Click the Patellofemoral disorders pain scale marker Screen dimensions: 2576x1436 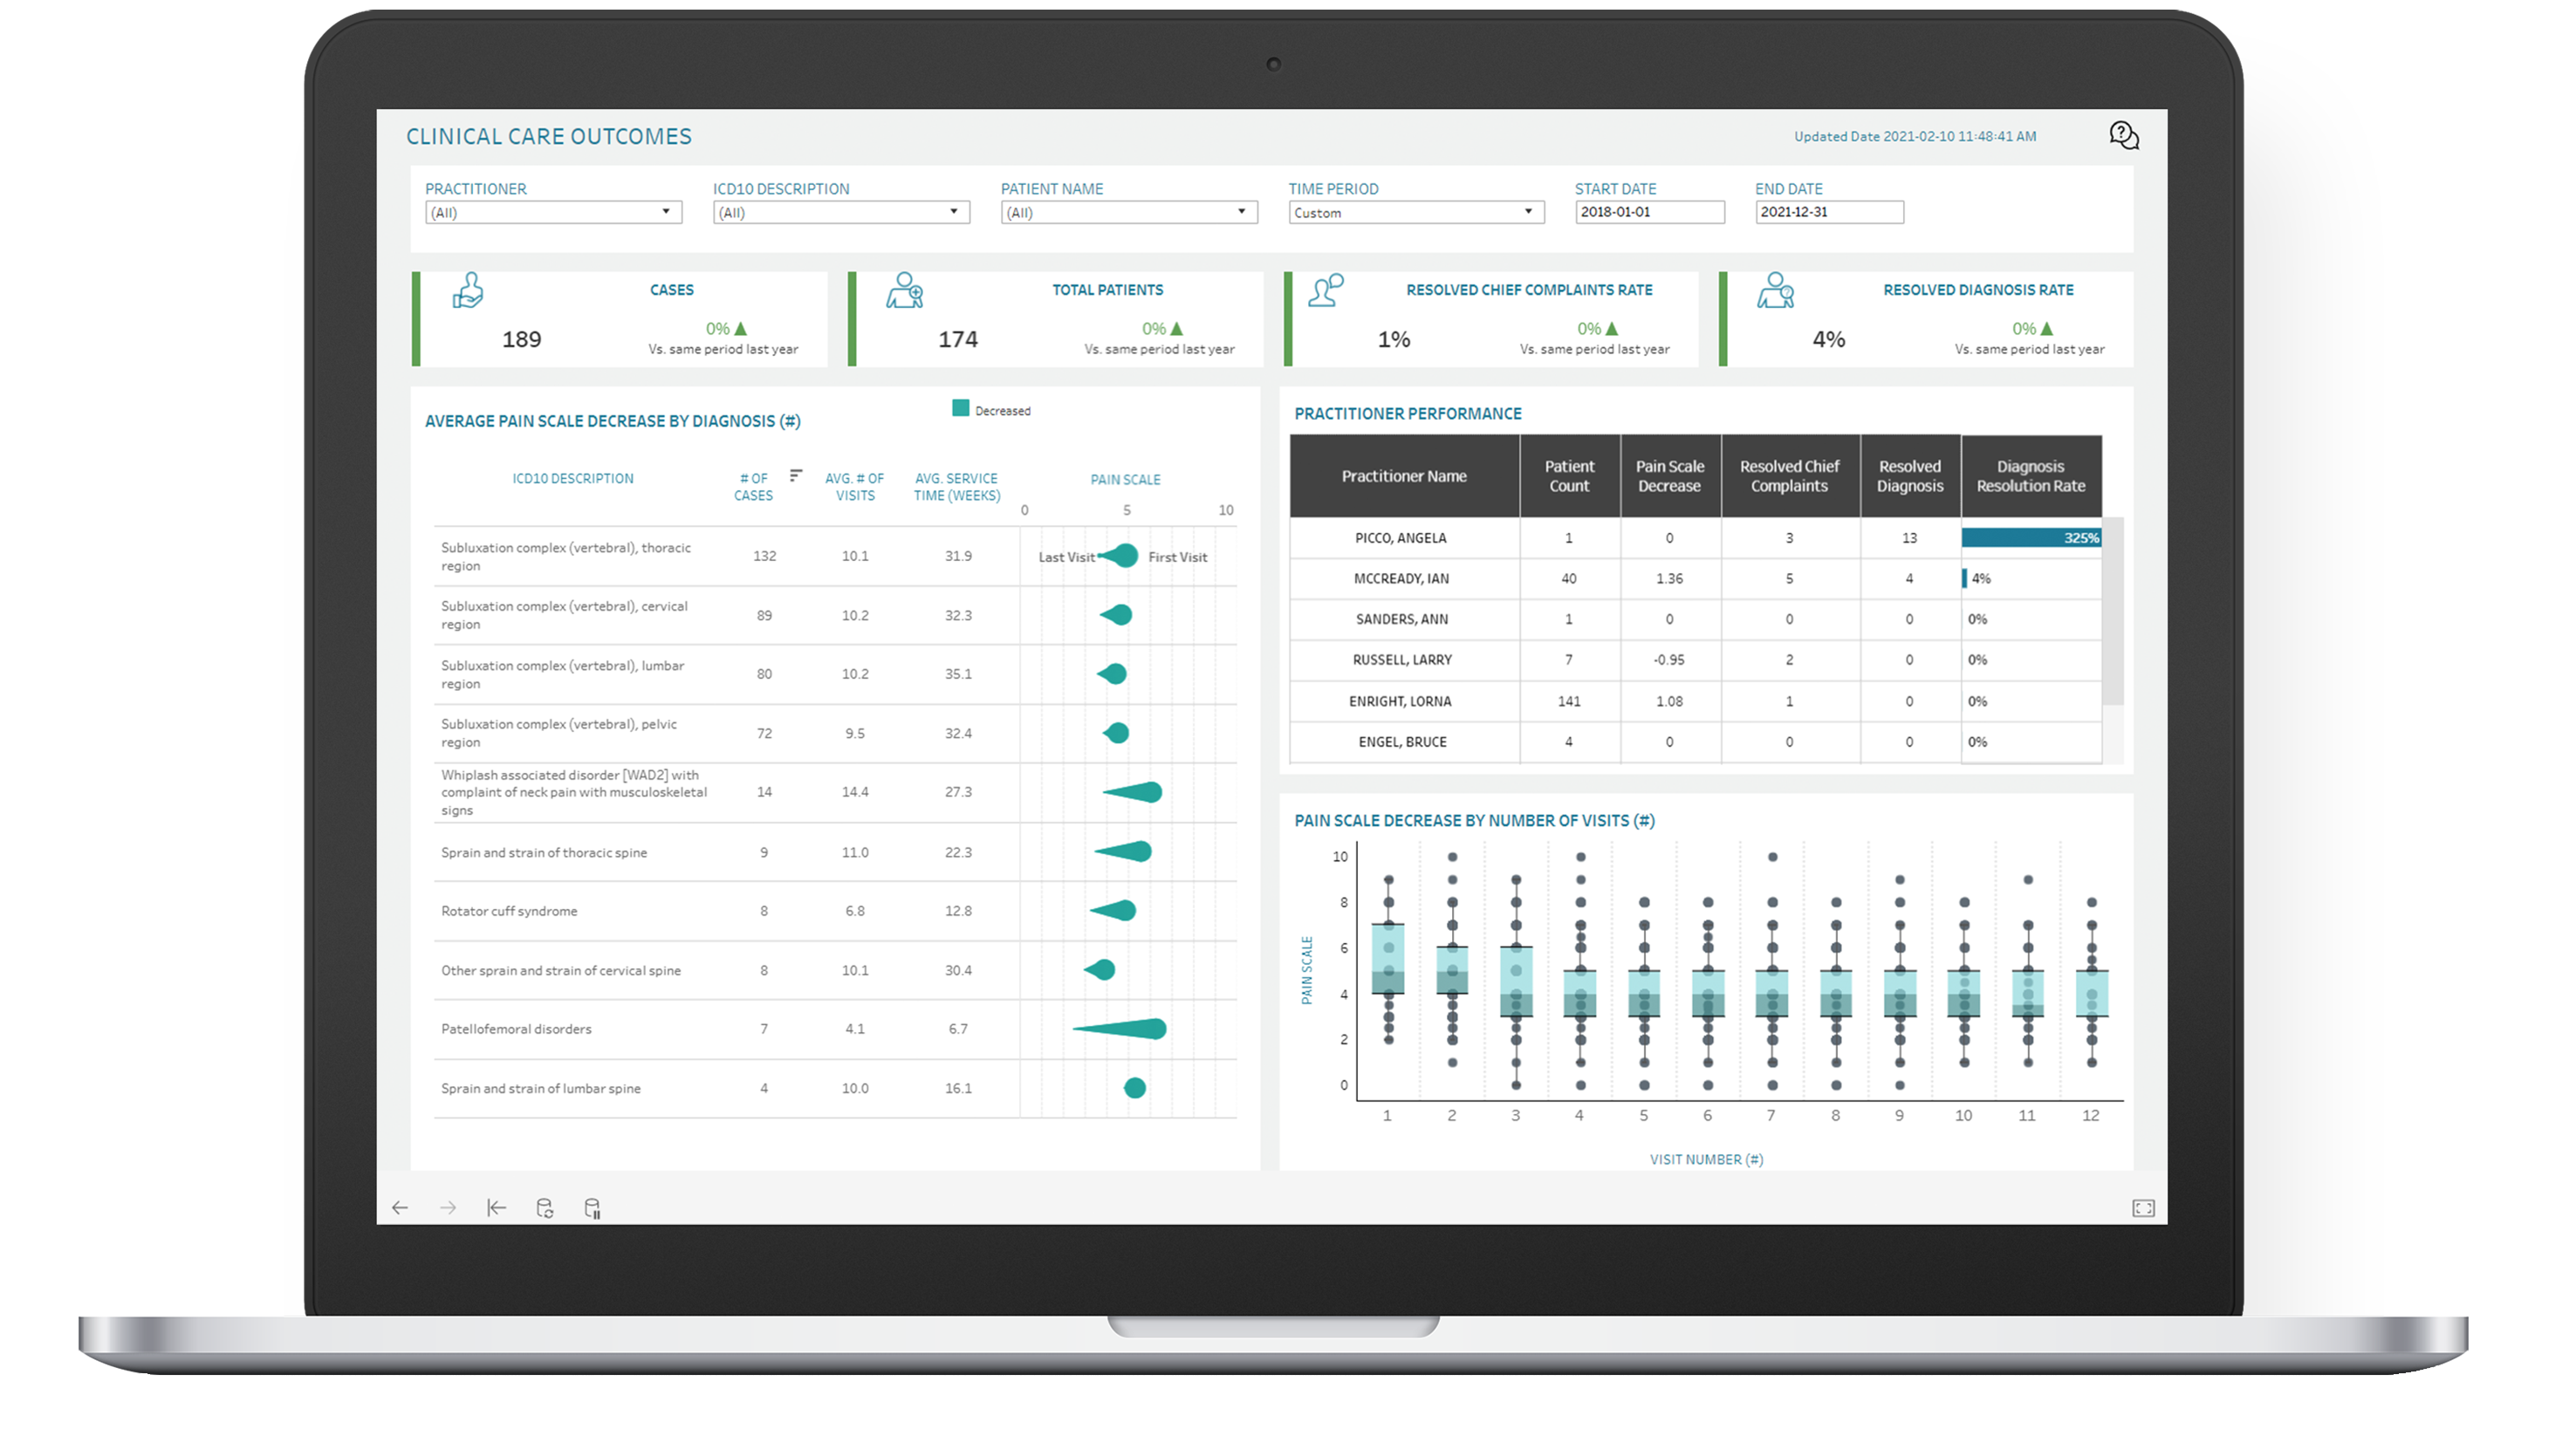point(1120,1029)
